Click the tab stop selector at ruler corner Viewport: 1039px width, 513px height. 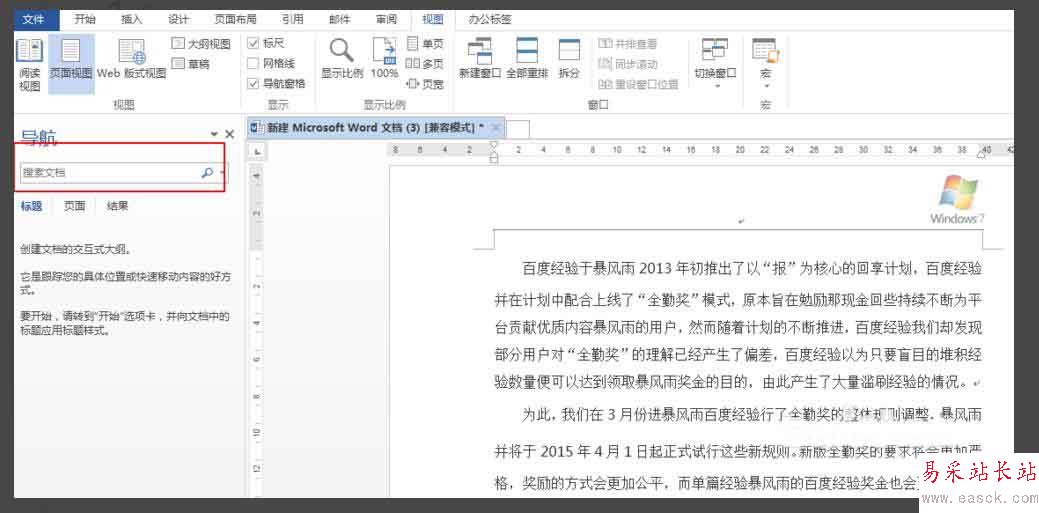click(x=257, y=152)
